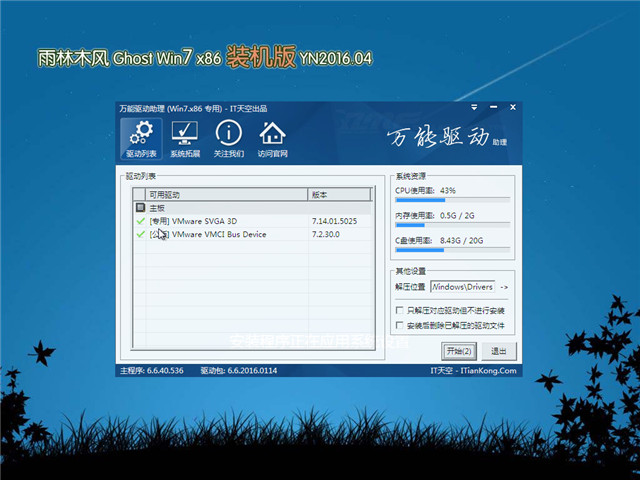The image size is (640, 480).
Task: Click the 可用驱动 column header
Action: [x=225, y=194]
